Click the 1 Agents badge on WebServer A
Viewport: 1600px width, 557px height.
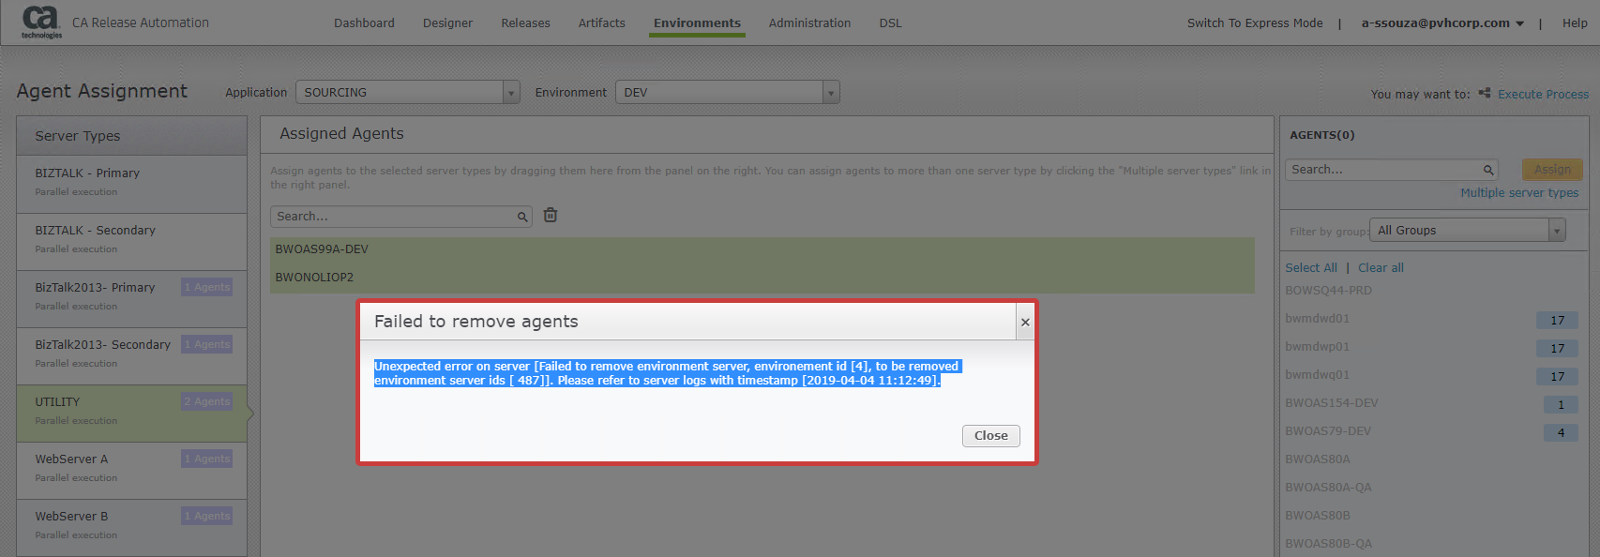tap(207, 459)
